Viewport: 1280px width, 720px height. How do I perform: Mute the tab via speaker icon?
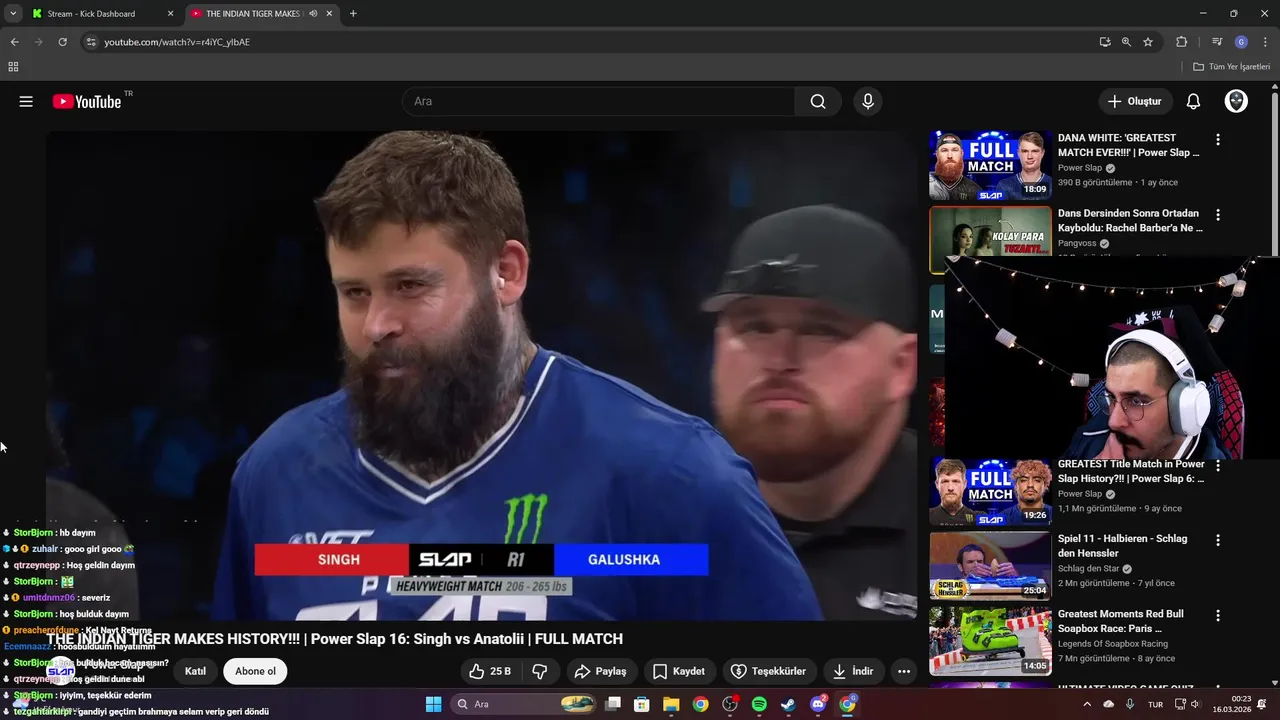(313, 14)
